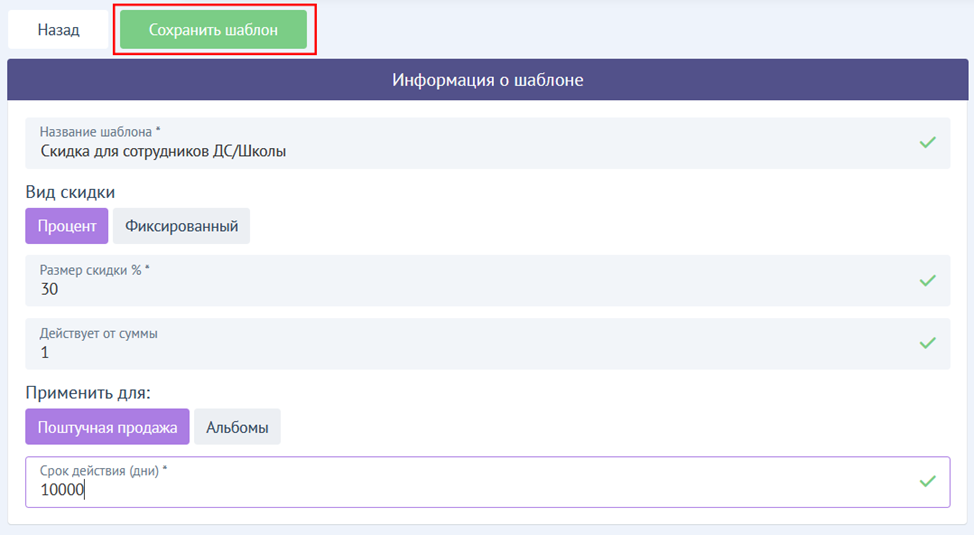Click the checkmark in Срок действия field
Viewport: 974px width, 535px height.
click(927, 481)
